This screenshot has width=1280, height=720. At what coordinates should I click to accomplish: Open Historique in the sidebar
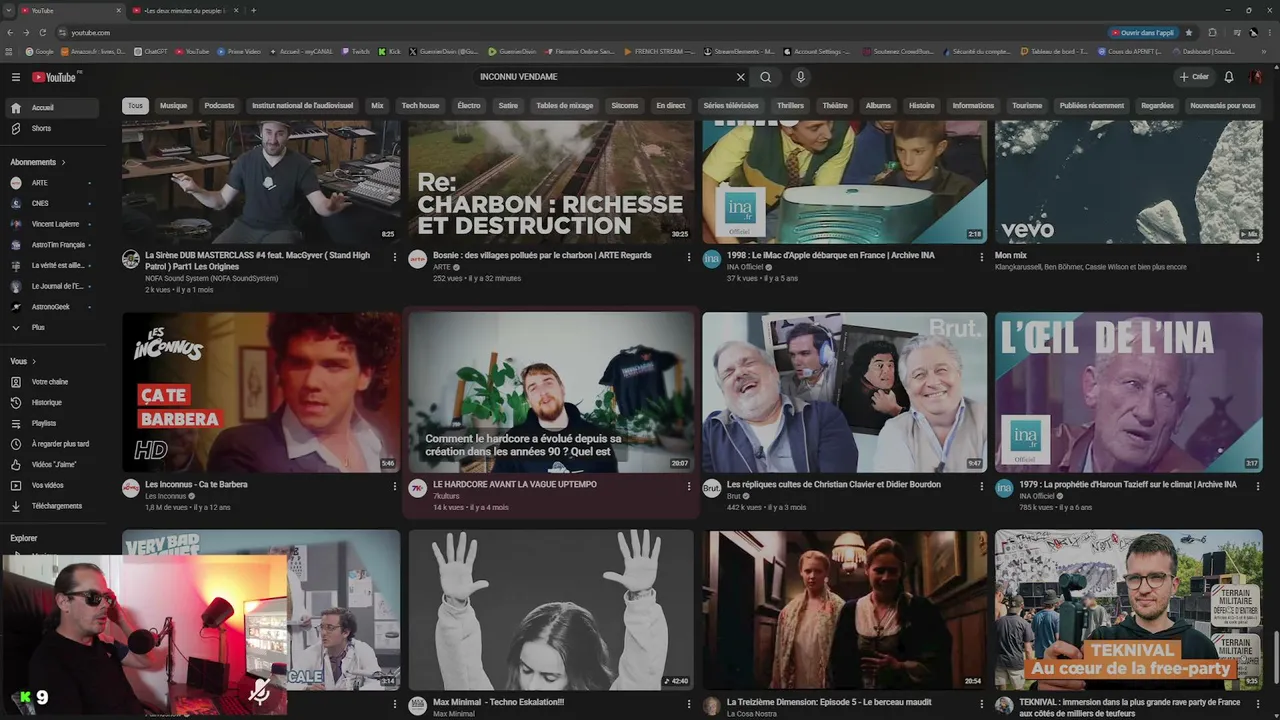point(54,403)
